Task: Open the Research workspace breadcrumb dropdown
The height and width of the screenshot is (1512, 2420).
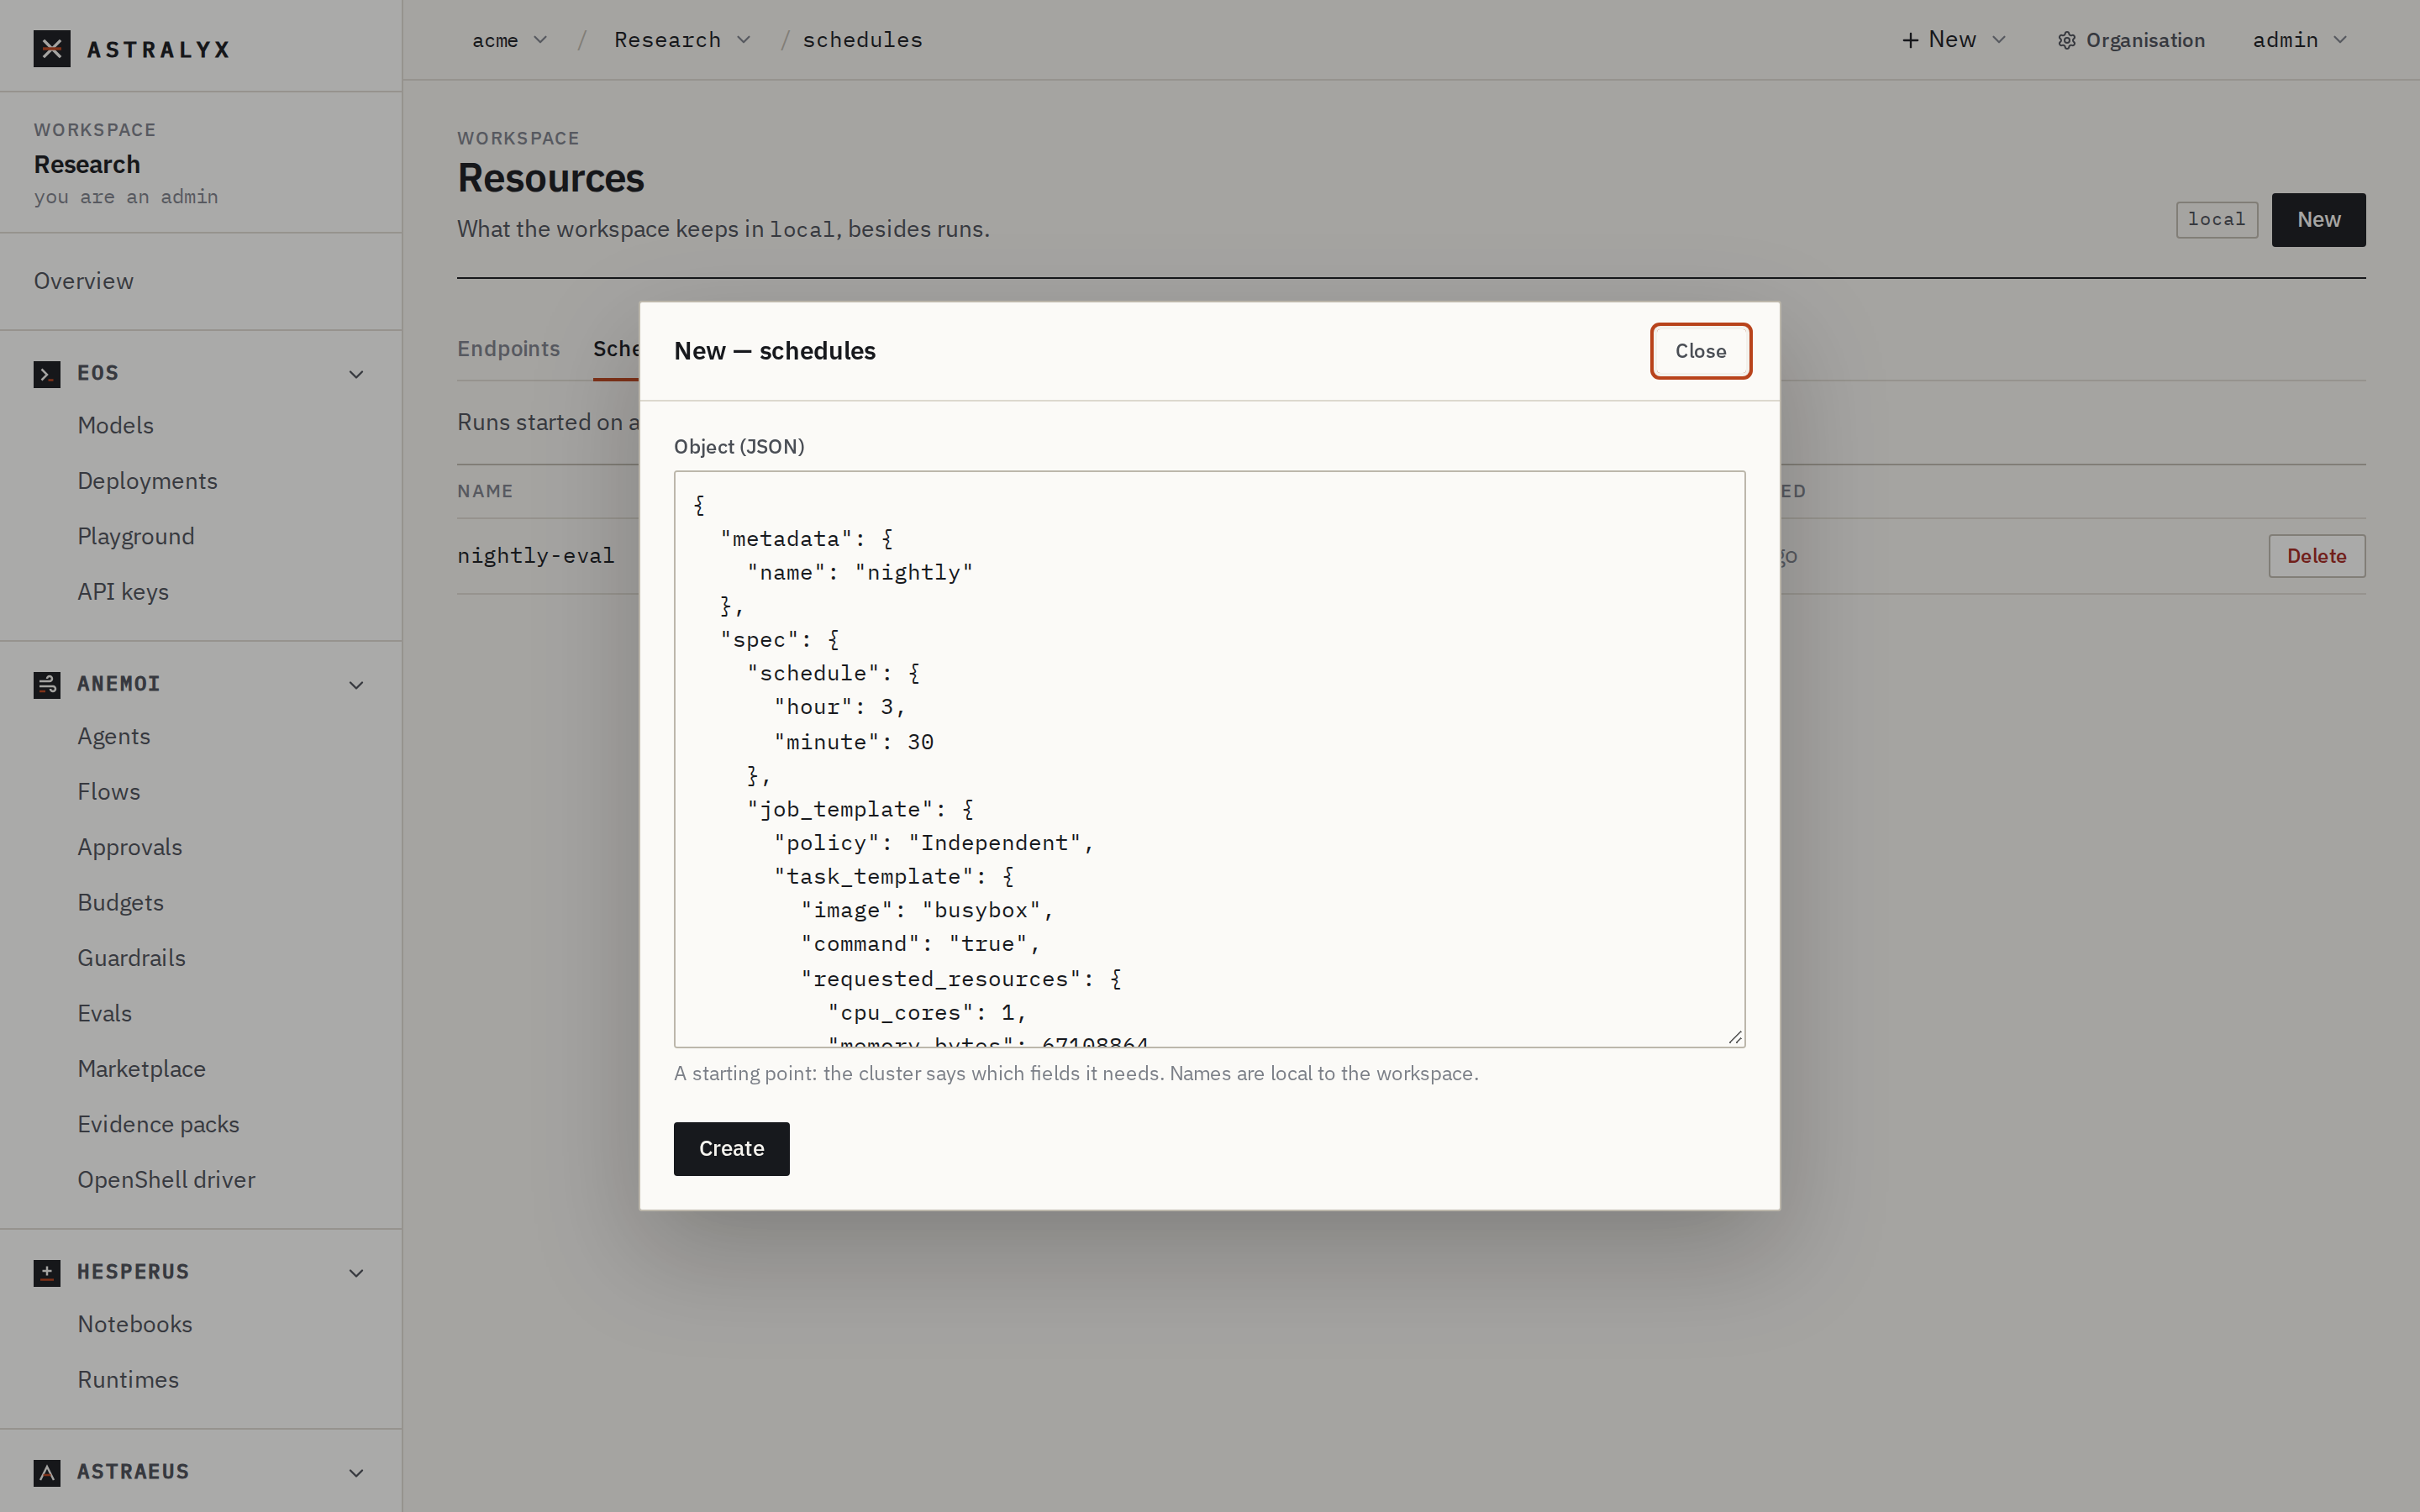Action: click(x=682, y=40)
